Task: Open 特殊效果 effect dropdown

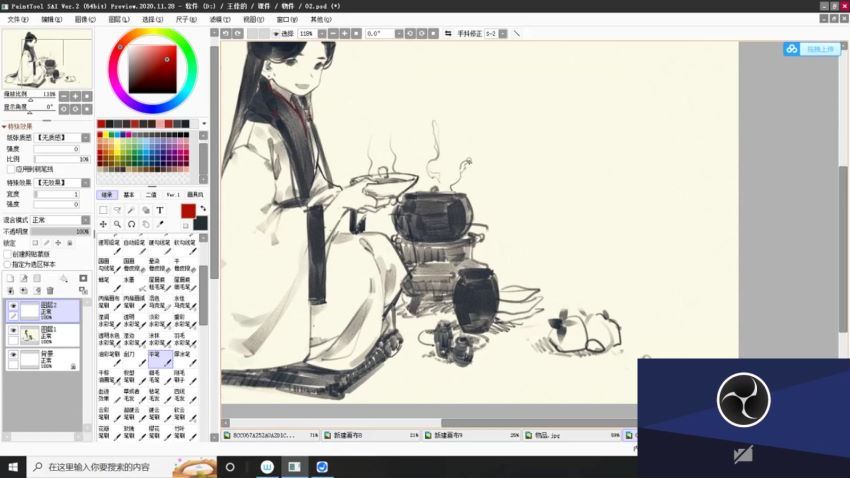Action: coord(86,183)
